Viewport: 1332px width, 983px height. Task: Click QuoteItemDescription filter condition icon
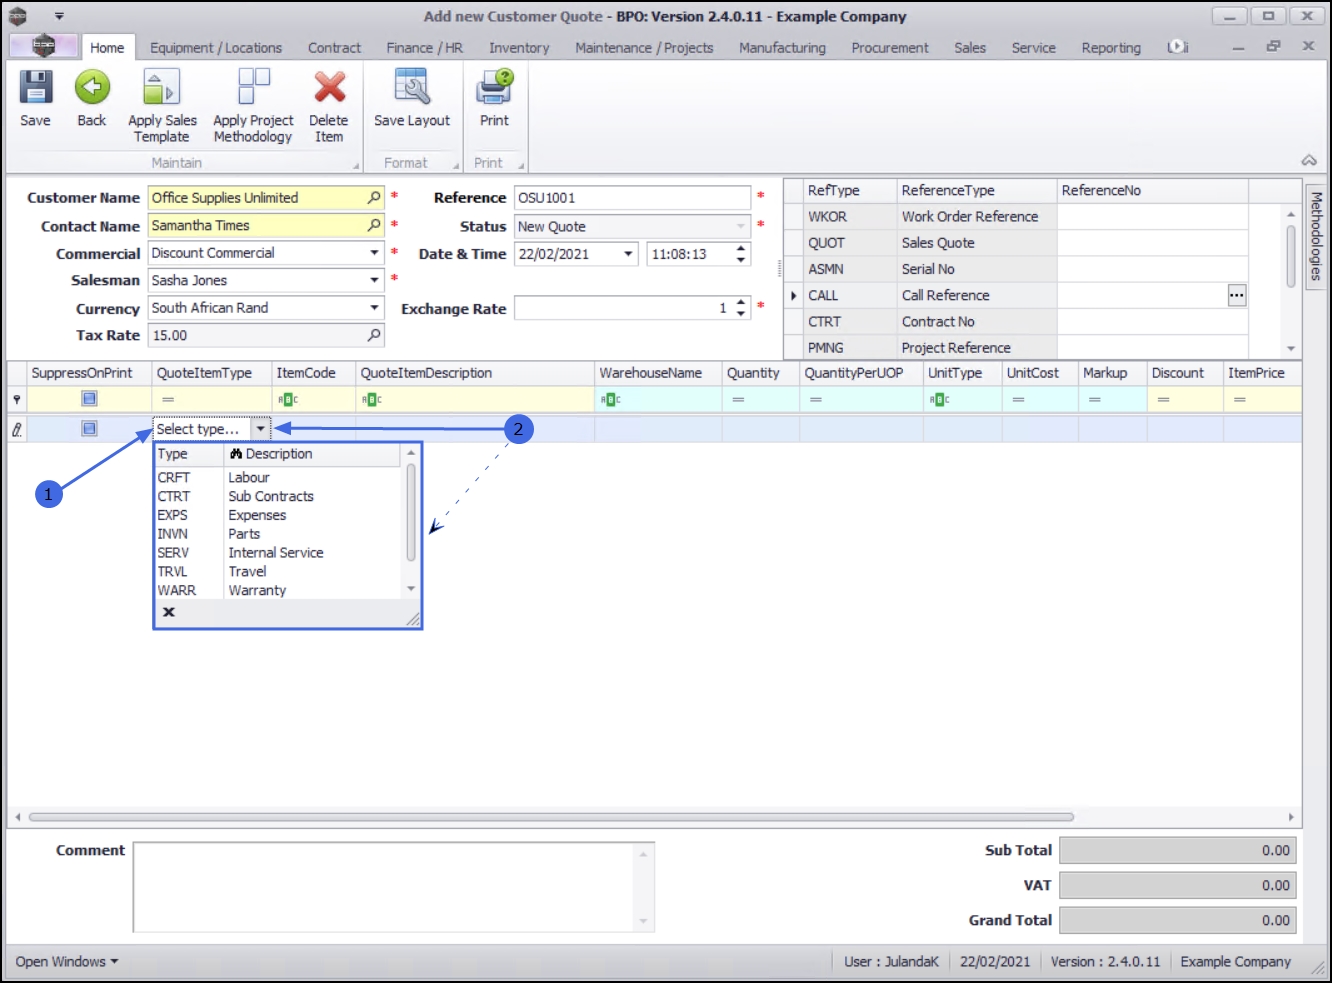point(372,400)
